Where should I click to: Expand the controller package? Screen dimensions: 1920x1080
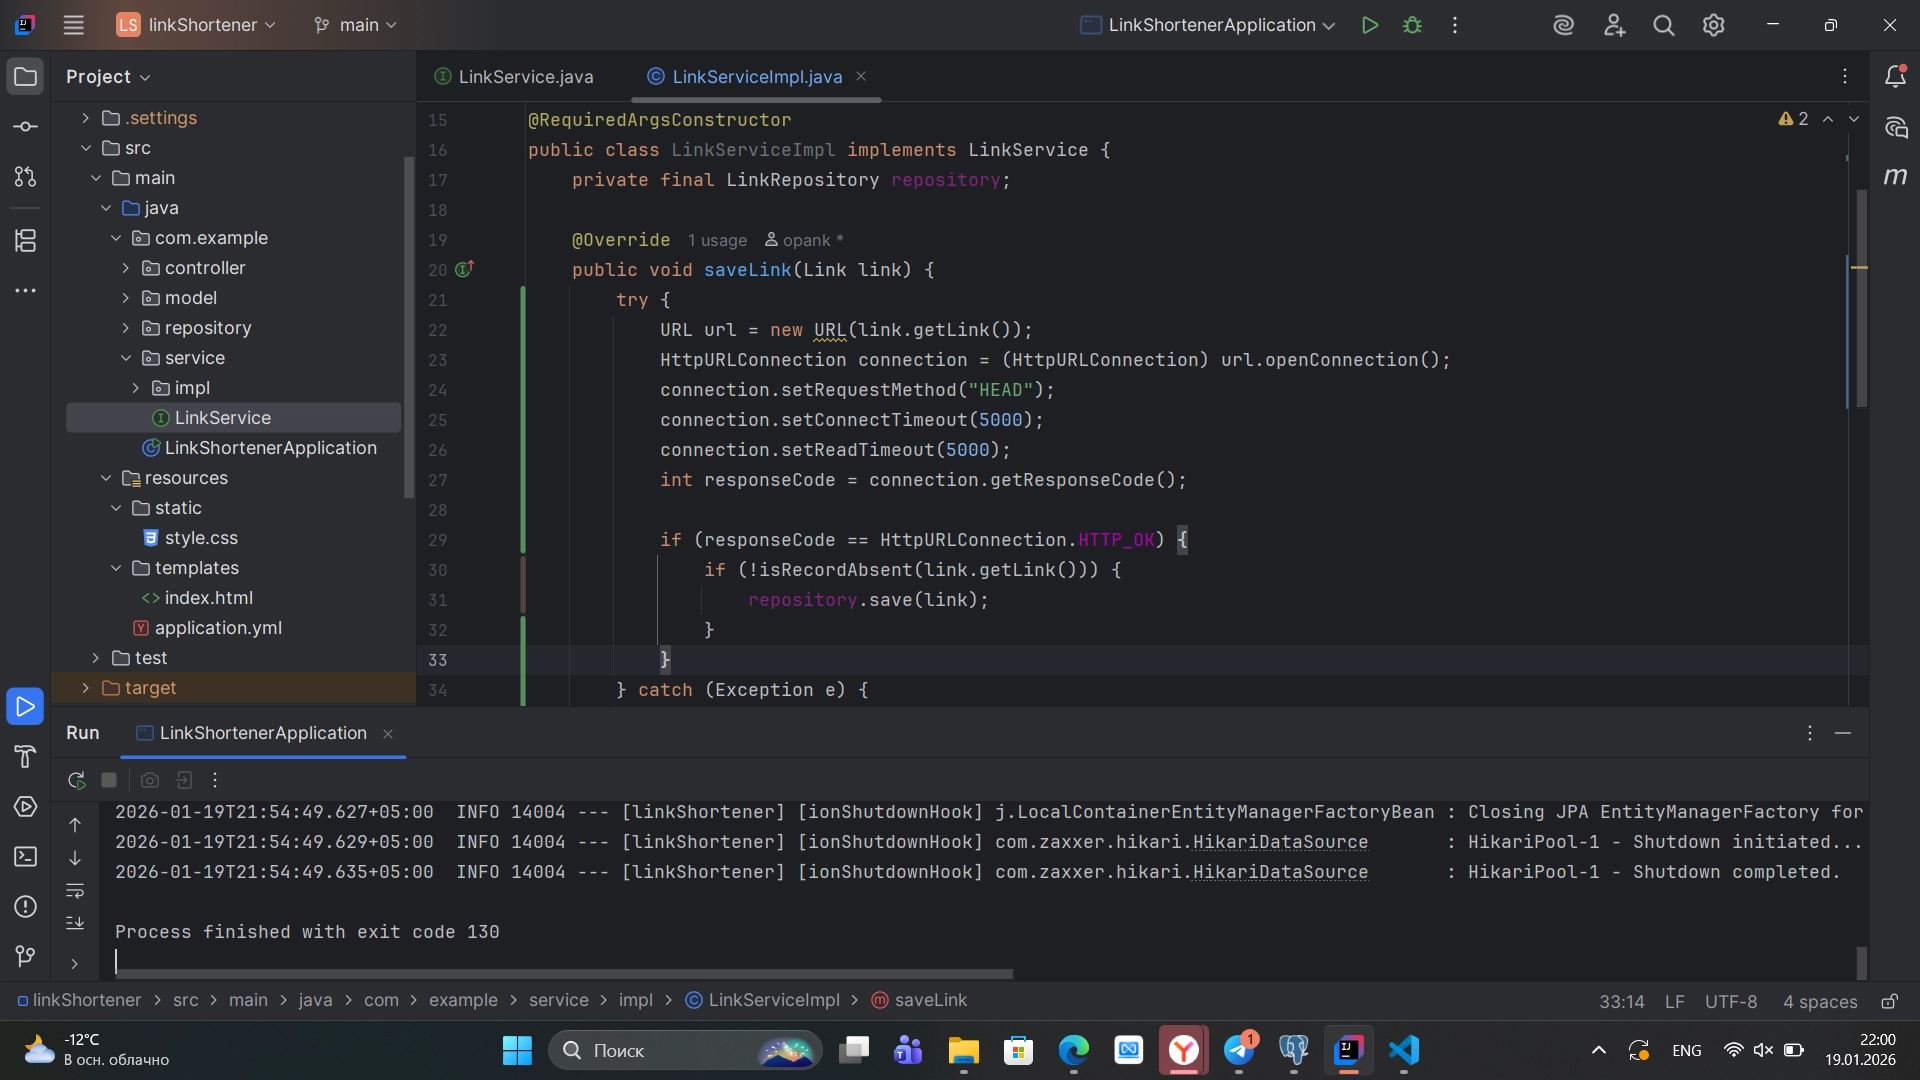(x=126, y=268)
